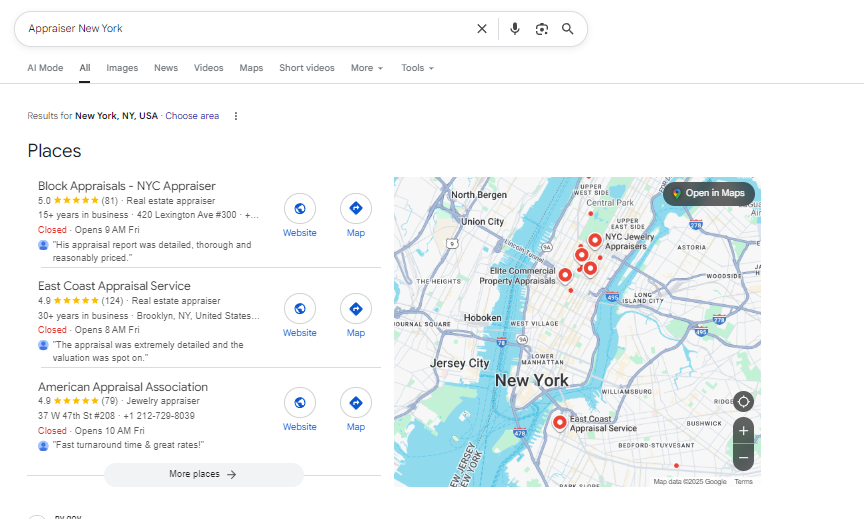Go to the Short videos tab

click(307, 68)
